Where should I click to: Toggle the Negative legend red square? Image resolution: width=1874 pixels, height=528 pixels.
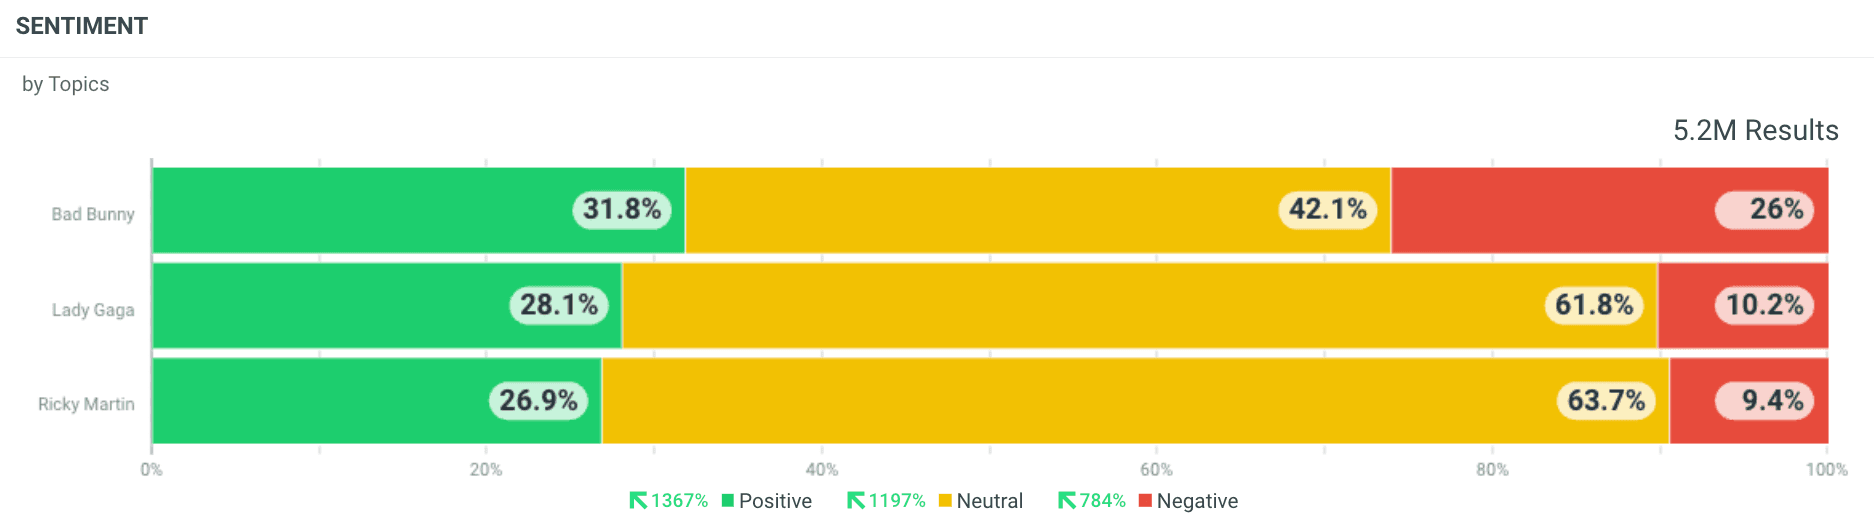(x=1145, y=501)
